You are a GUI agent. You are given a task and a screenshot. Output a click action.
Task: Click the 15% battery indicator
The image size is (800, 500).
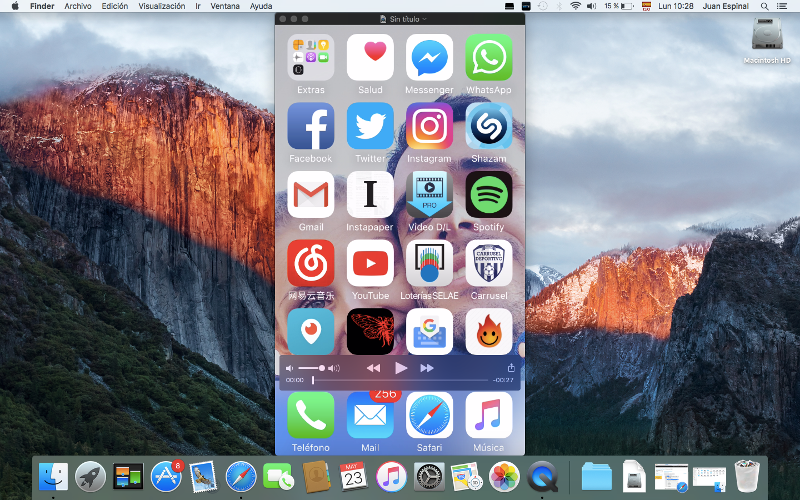pyautogui.click(x=619, y=6)
